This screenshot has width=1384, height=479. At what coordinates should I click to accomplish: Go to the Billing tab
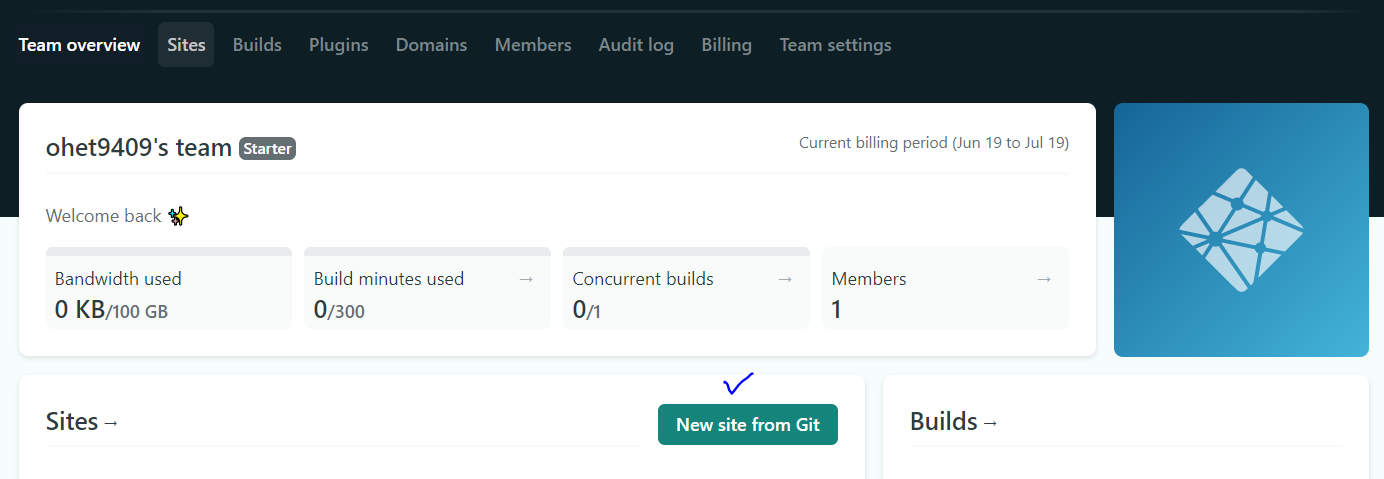(726, 45)
